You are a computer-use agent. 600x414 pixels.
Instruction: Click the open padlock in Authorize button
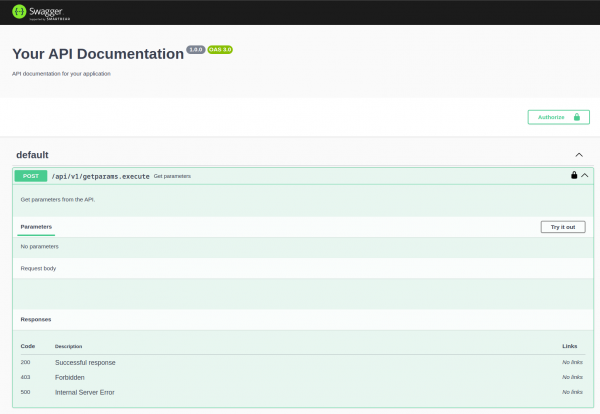coord(575,117)
